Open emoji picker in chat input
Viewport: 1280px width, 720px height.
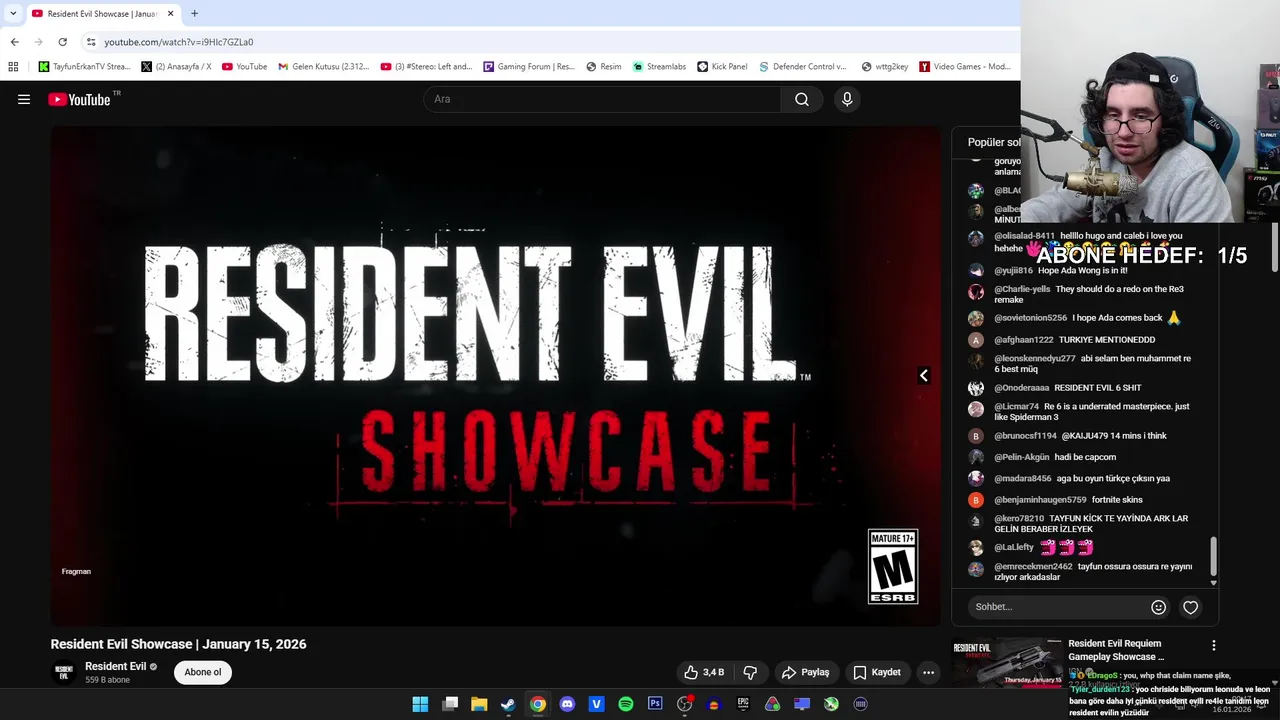pos(1158,607)
